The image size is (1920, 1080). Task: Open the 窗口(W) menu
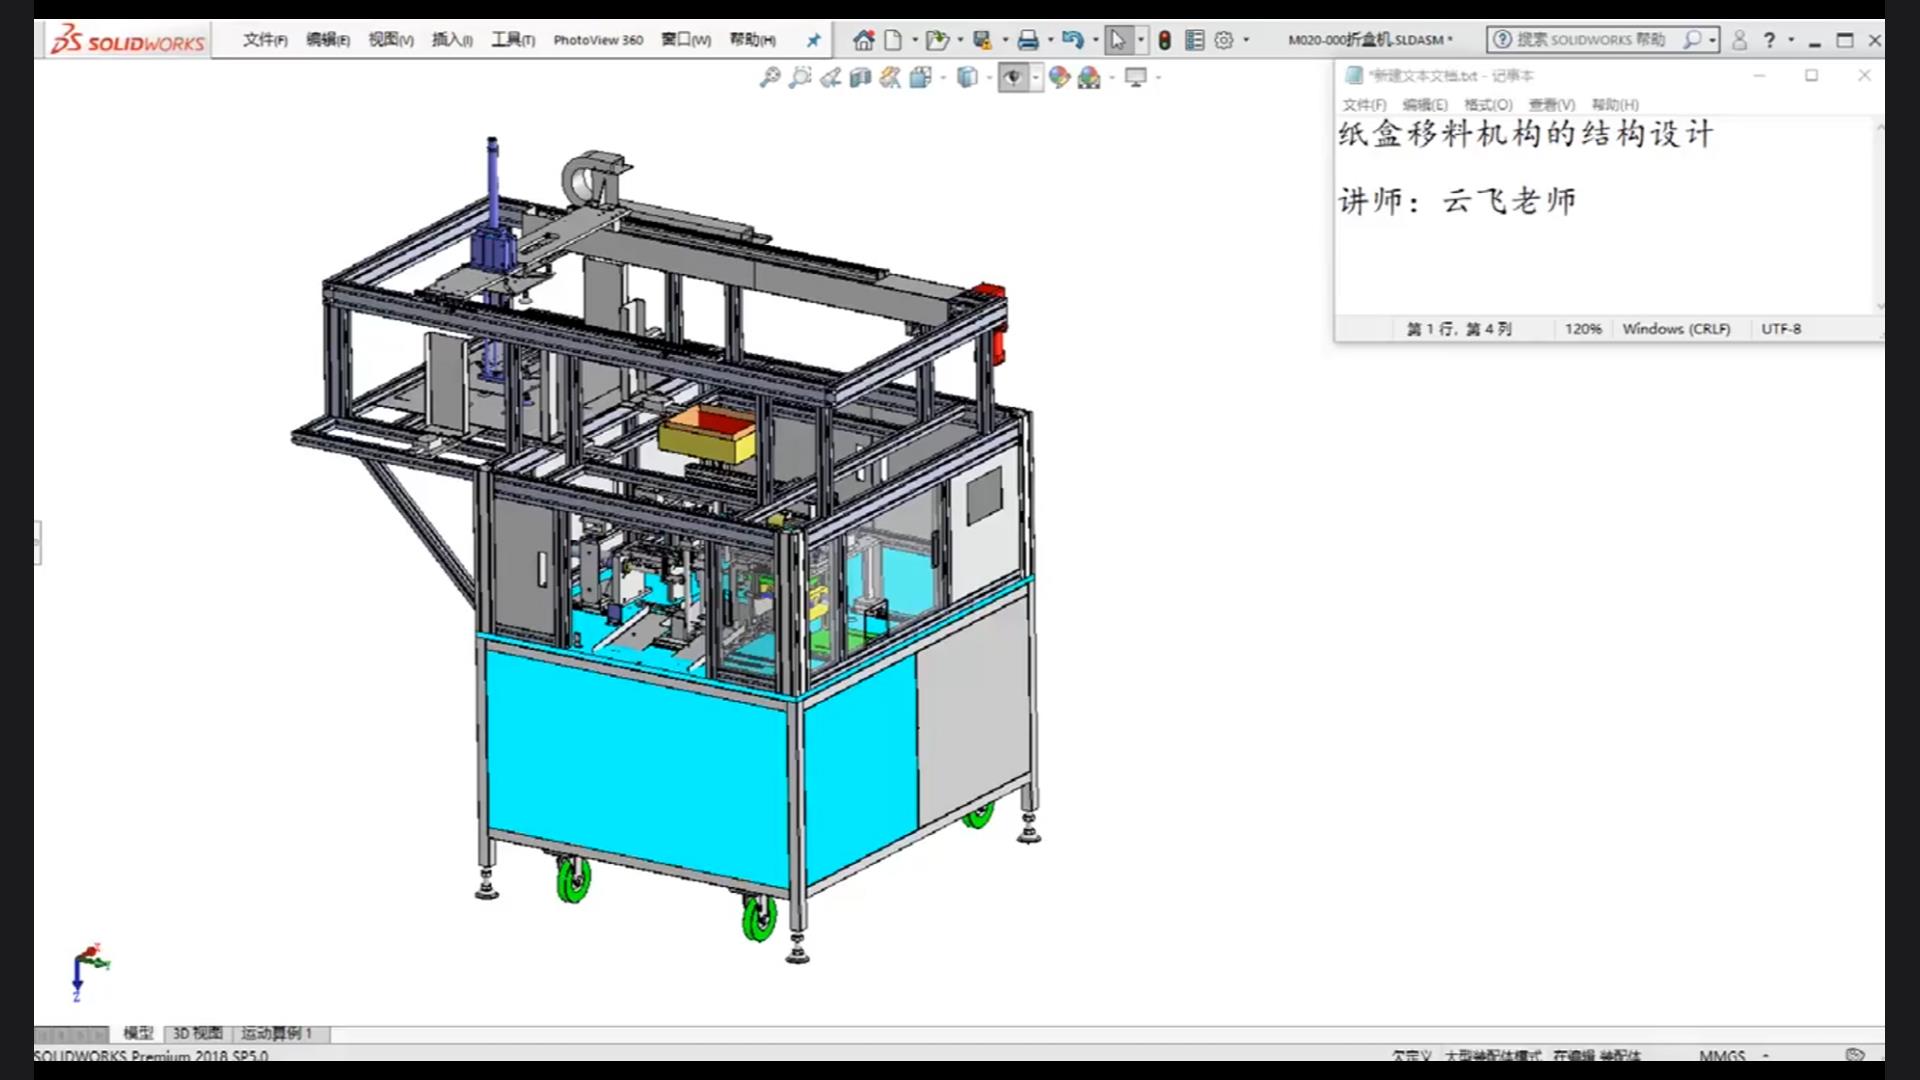click(686, 40)
